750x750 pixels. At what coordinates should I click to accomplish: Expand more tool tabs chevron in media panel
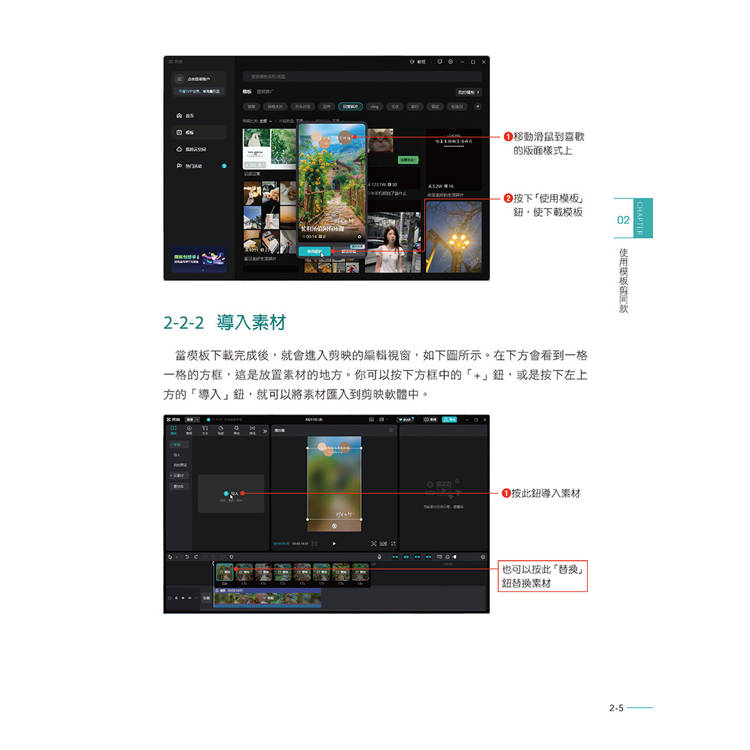pos(264,430)
